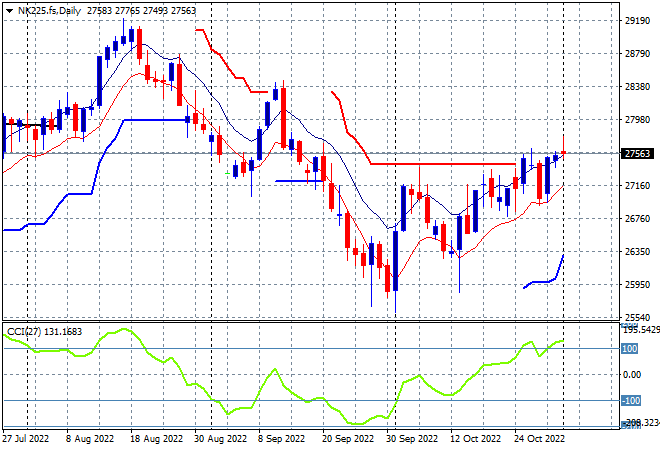Click the 25540 price axis label
This screenshot has width=660, height=450.
coord(637,317)
